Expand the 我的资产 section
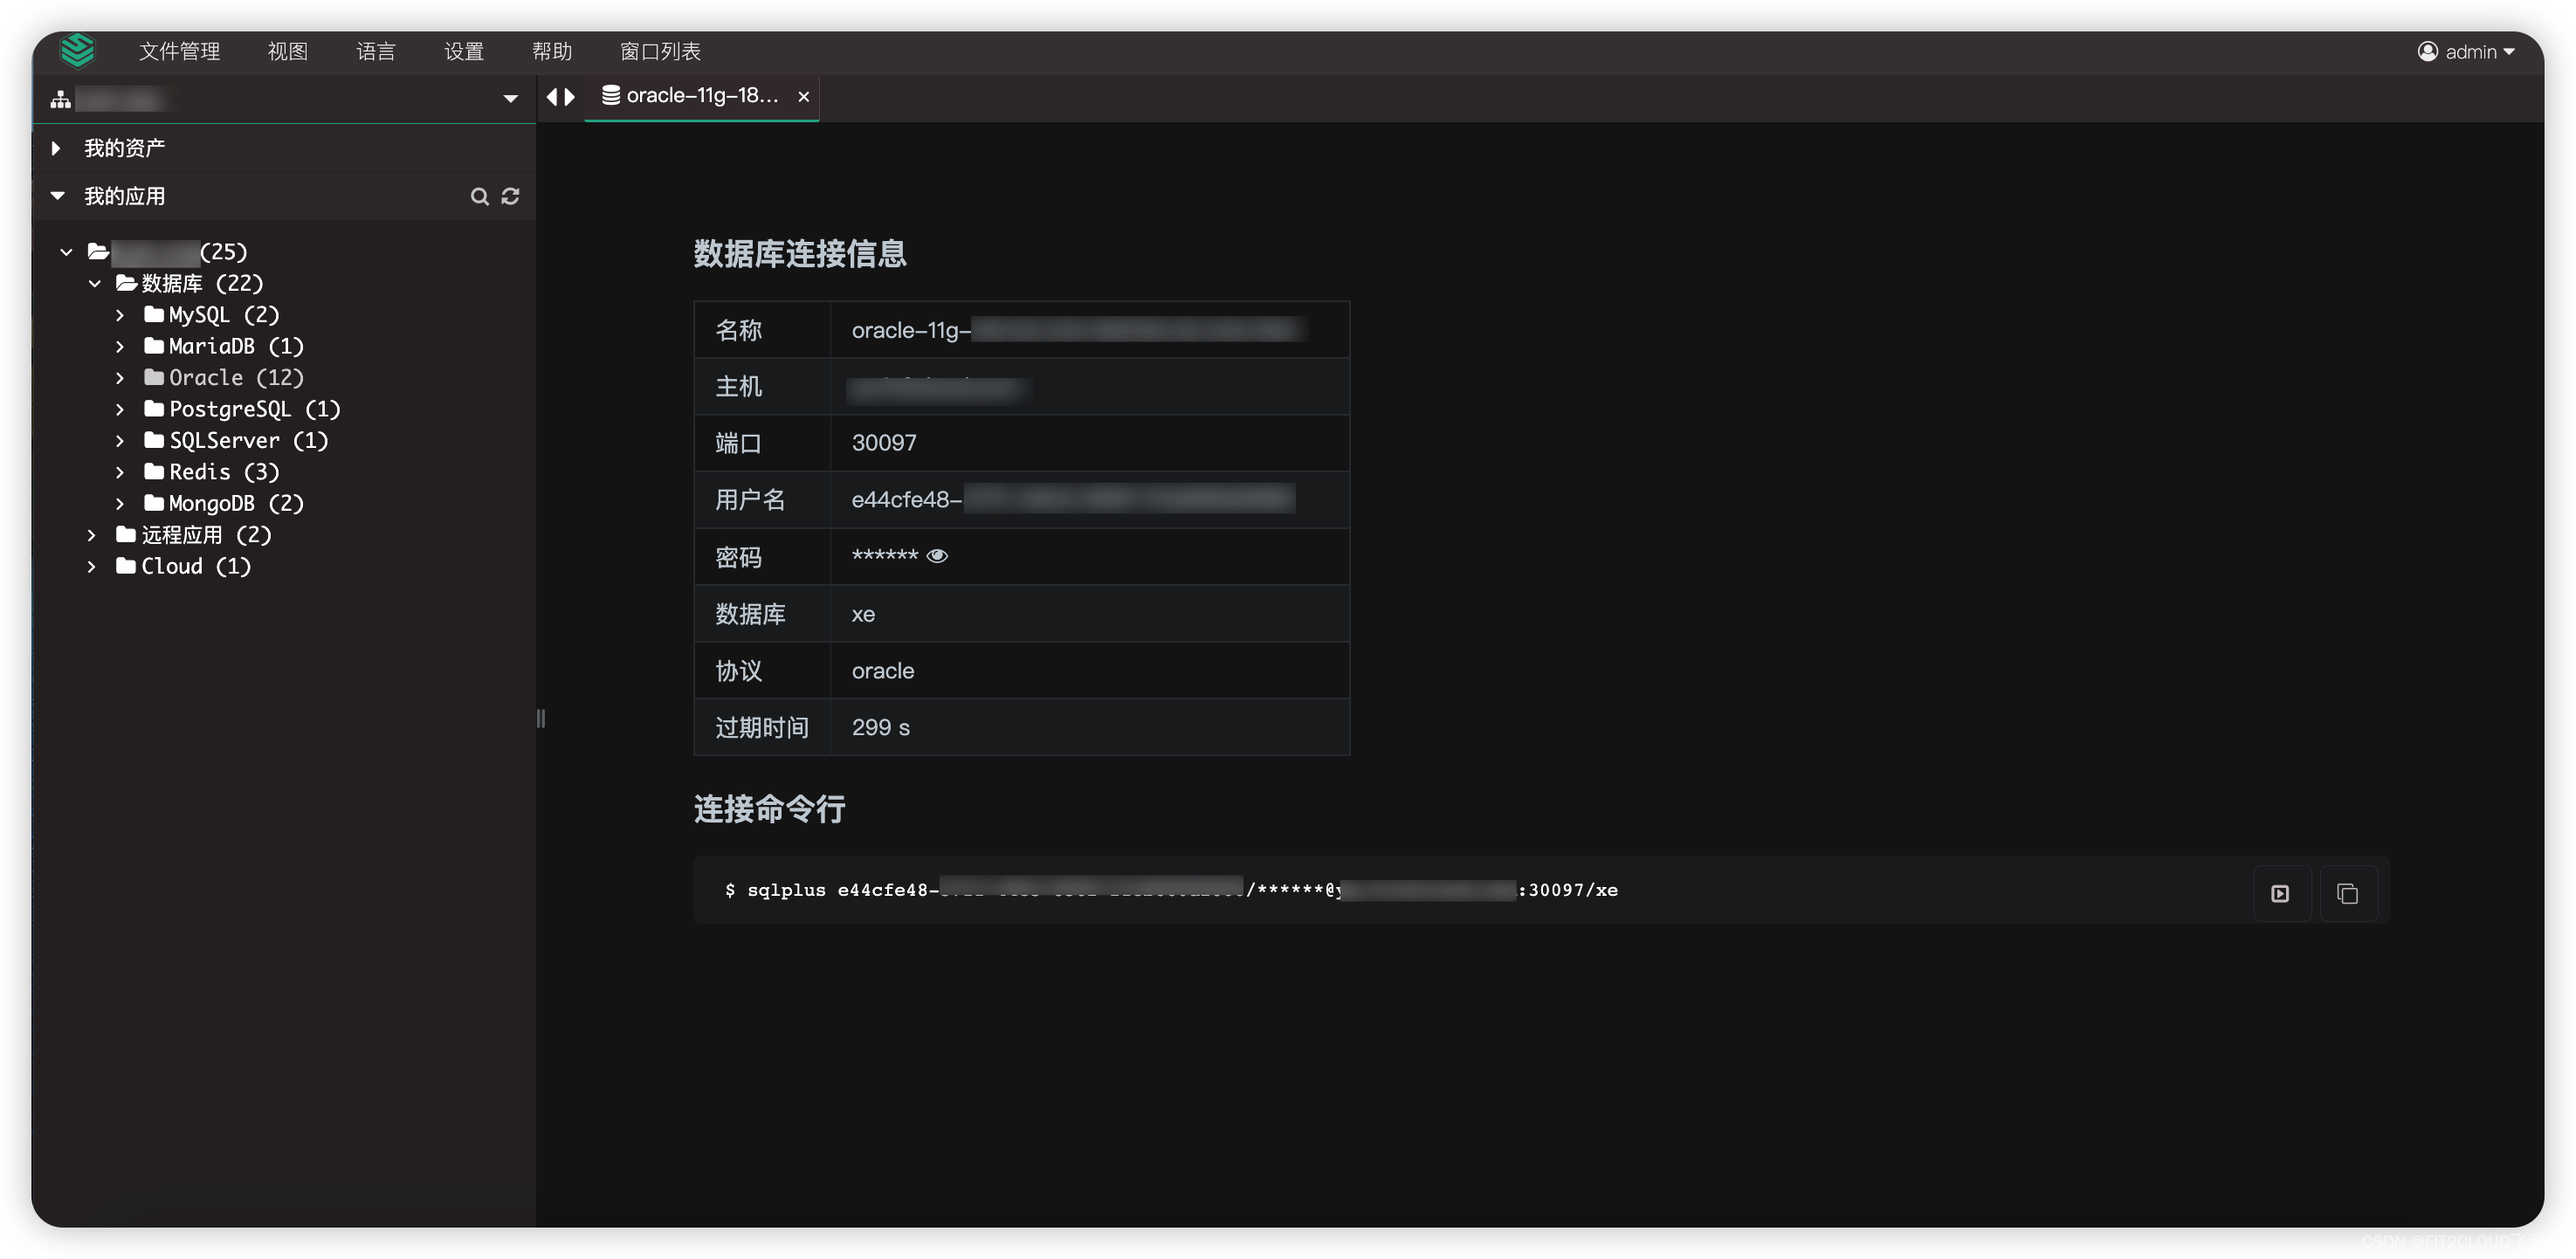 pos(57,148)
